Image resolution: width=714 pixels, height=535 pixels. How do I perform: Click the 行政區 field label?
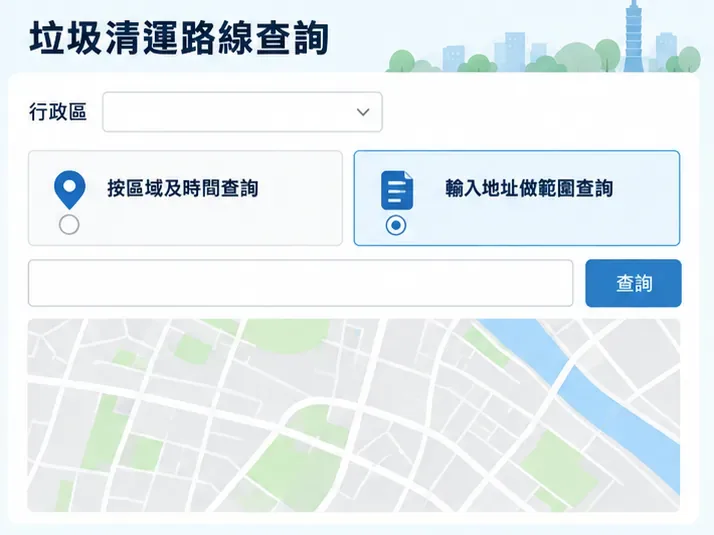click(x=58, y=112)
